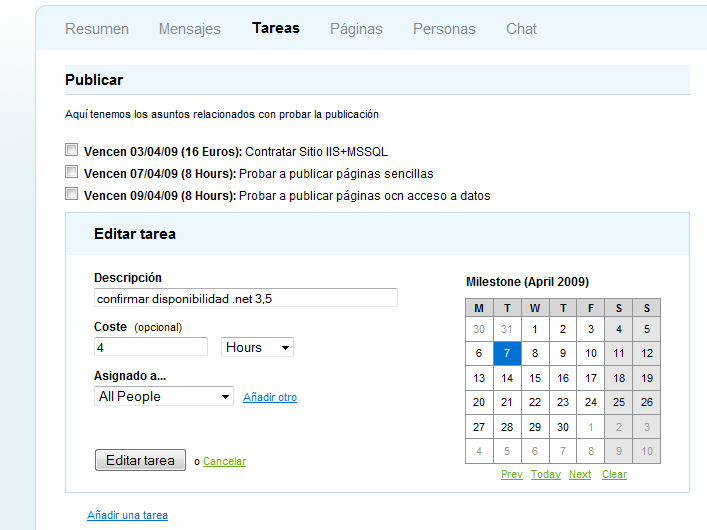Check the Probar a publicar páginas sencillas checkbox
707x530 pixels.
tap(71, 172)
